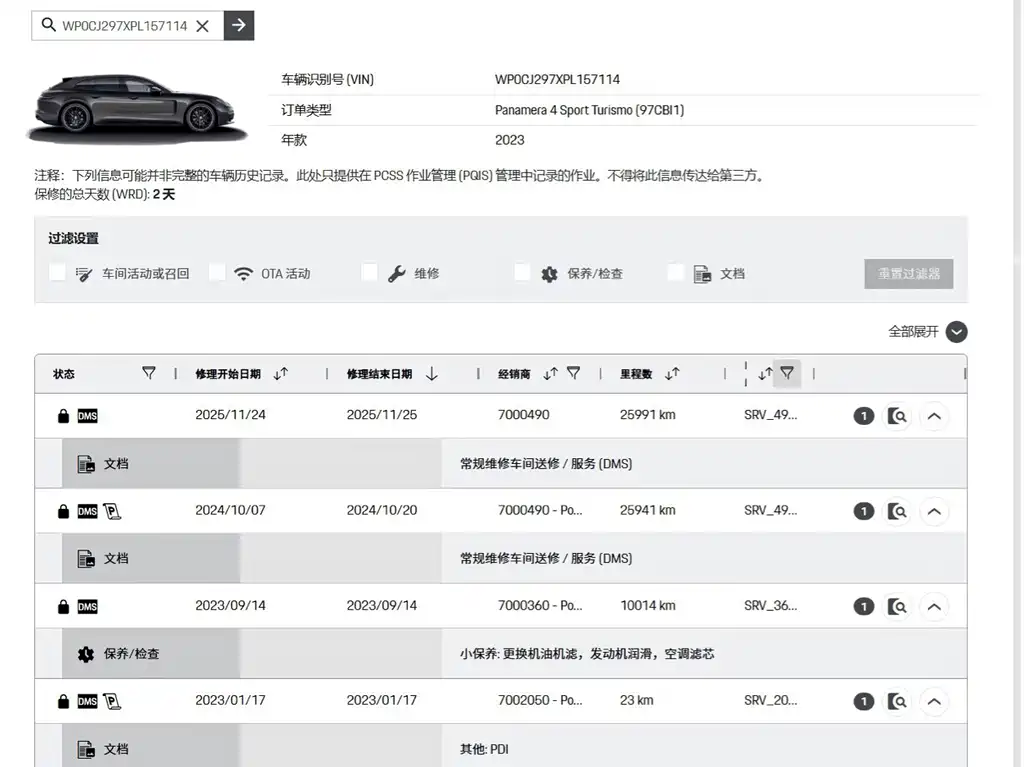
Task: Collapse the 2023/01/17 record row
Action: point(935,702)
